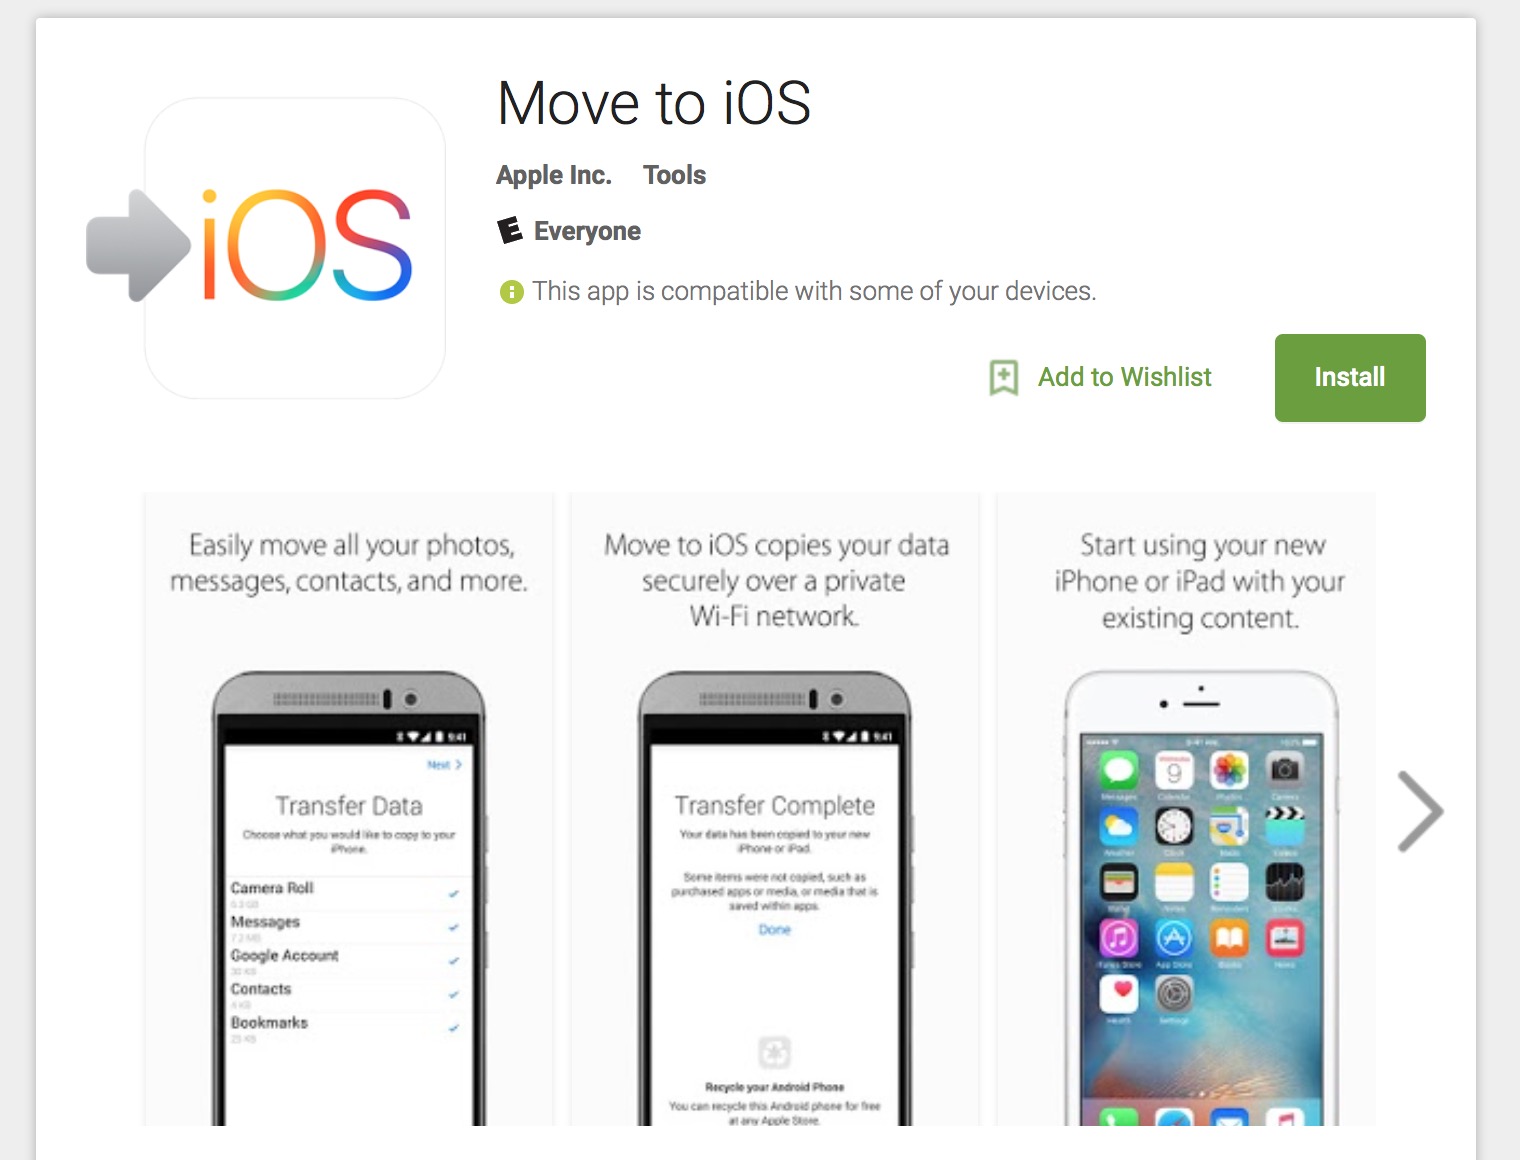Click the Move to iOS title
This screenshot has width=1520, height=1160.
pyautogui.click(x=654, y=103)
